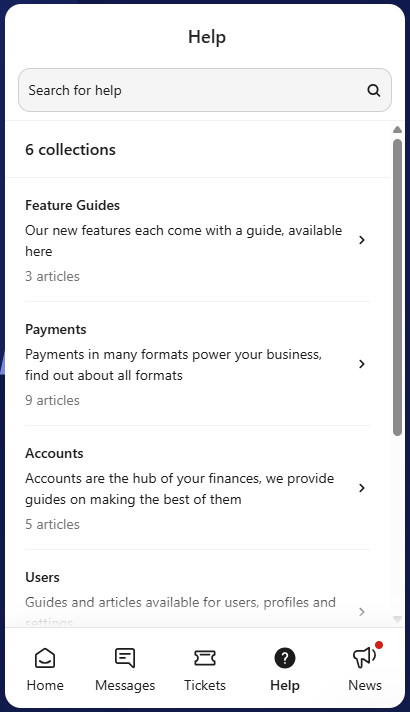The width and height of the screenshot is (410, 712).
Task: Open the Users collection title
Action: pos(42,577)
